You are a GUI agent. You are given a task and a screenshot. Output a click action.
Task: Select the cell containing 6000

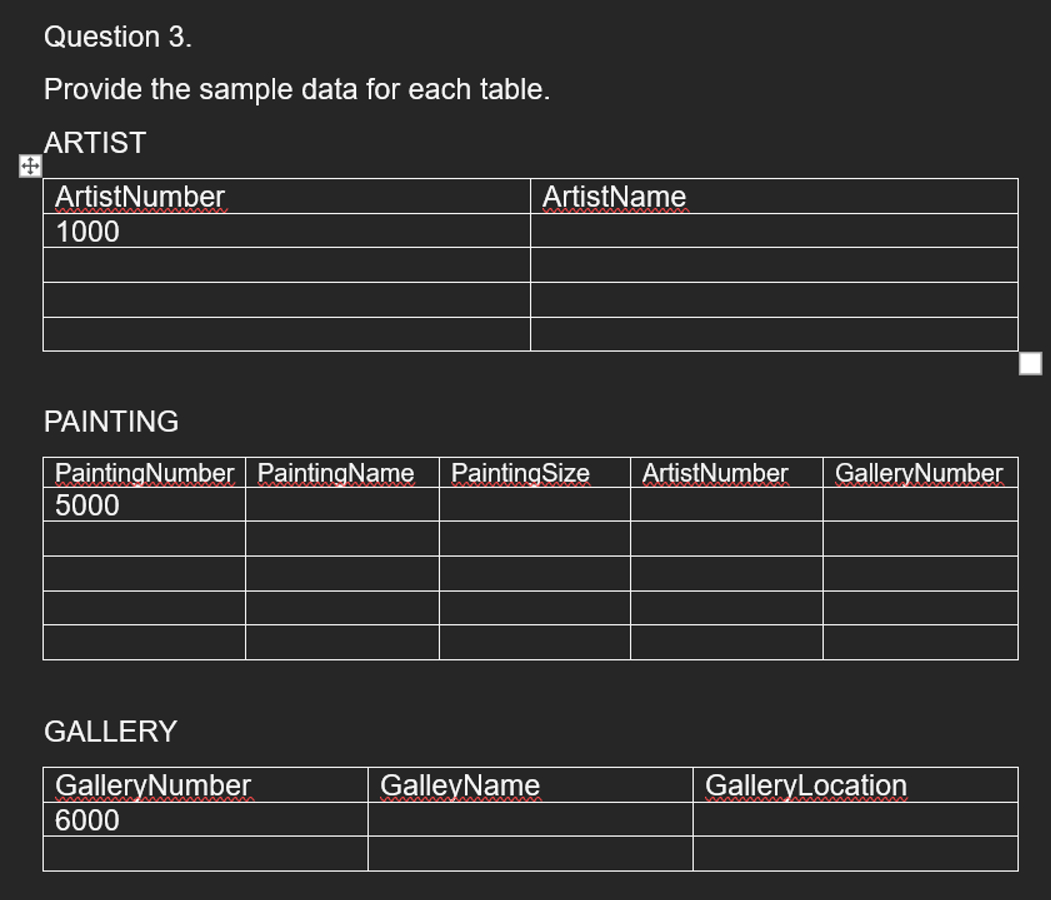[206, 819]
